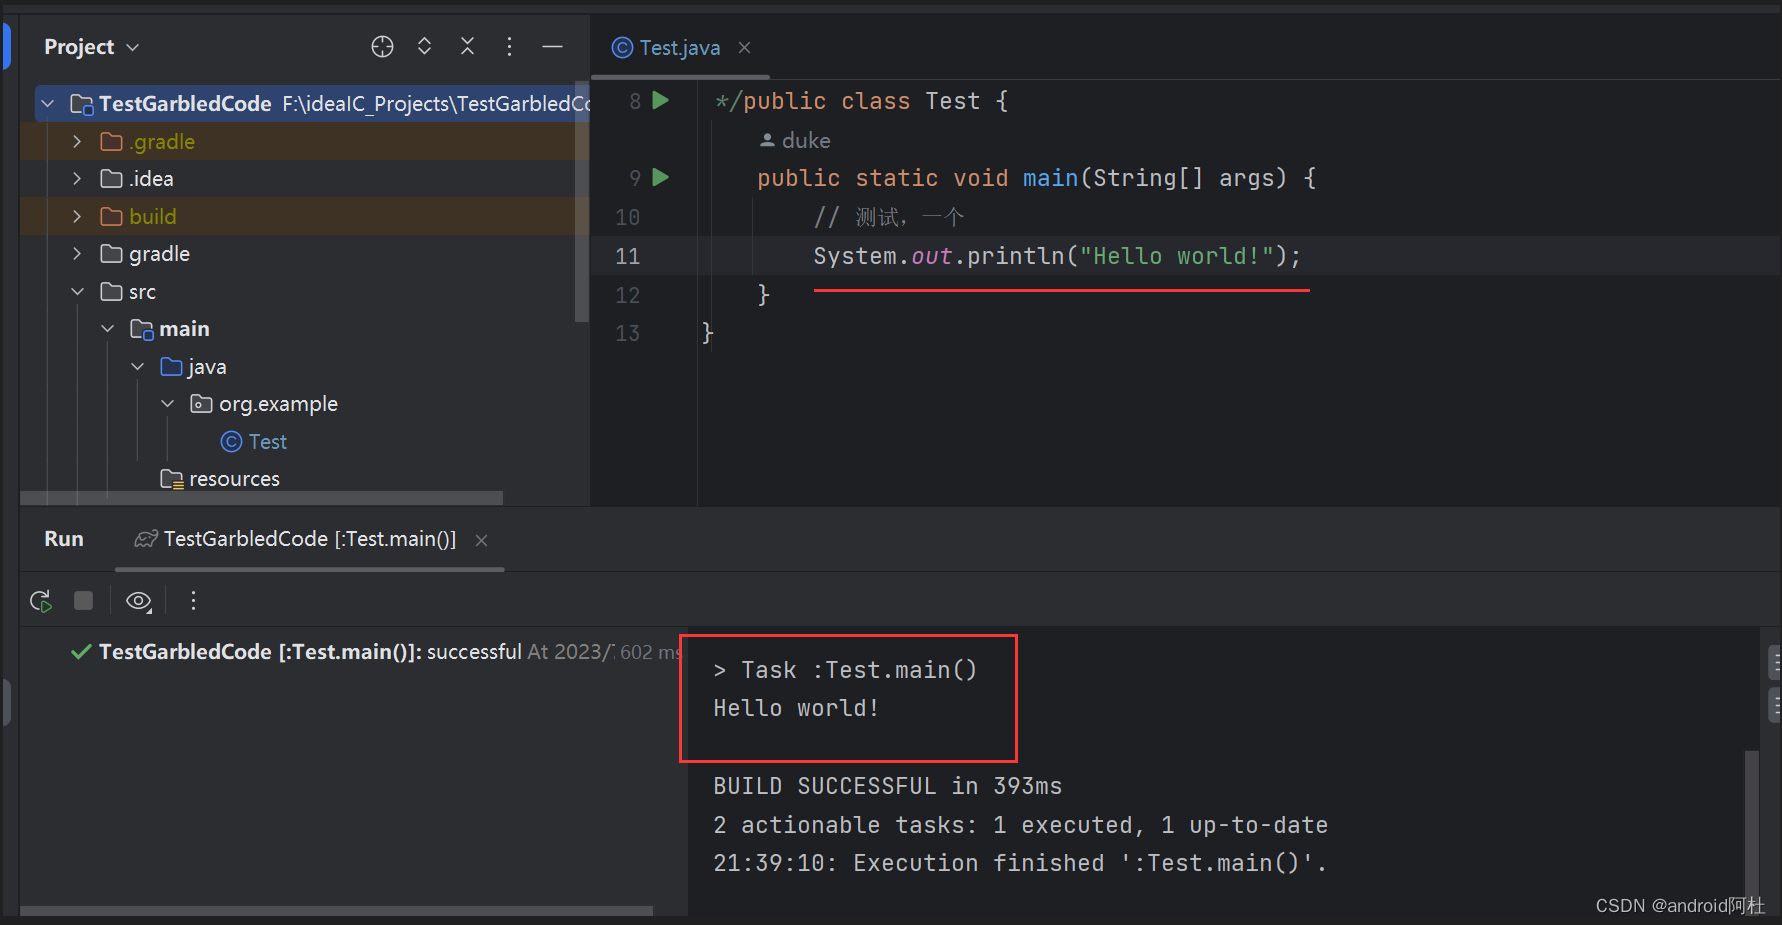Click "Hello world!" console output line
Viewport: 1782px width, 925px height.
(x=796, y=708)
